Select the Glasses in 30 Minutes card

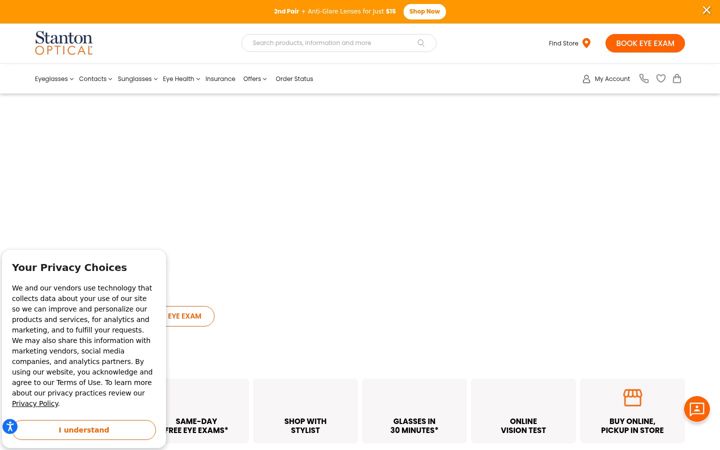[414, 411]
